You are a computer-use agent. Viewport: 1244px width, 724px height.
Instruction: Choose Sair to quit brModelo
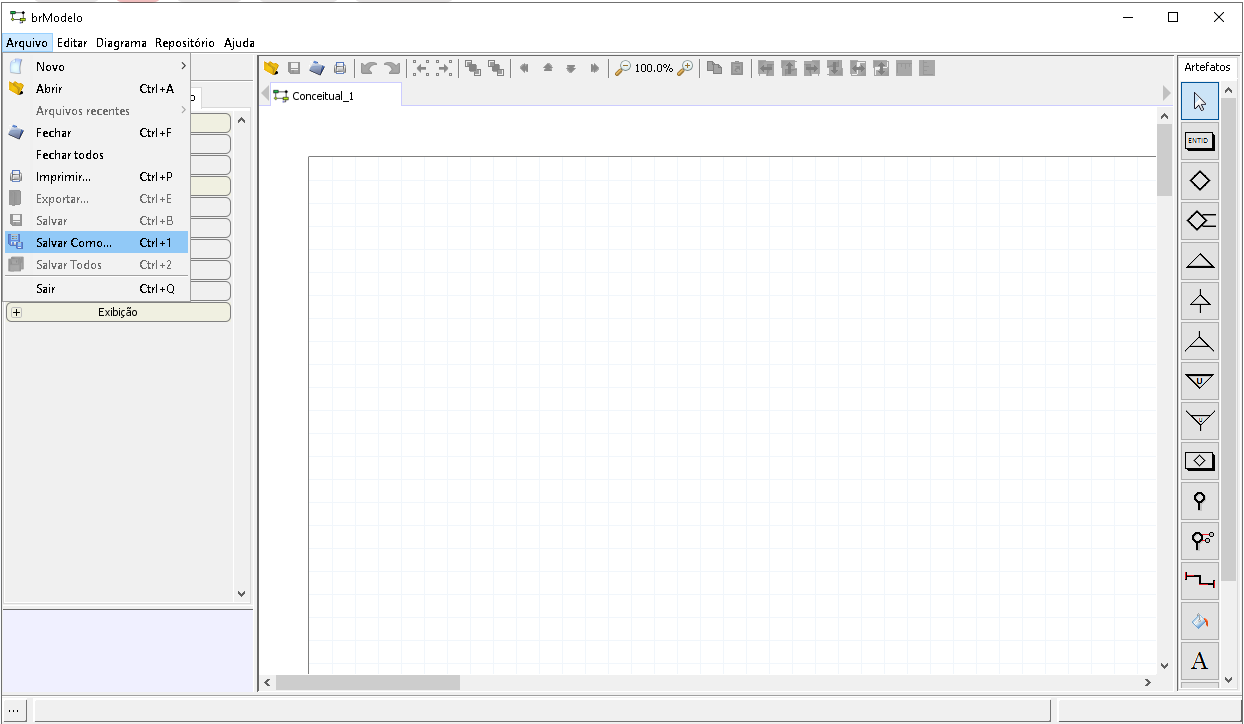point(96,289)
